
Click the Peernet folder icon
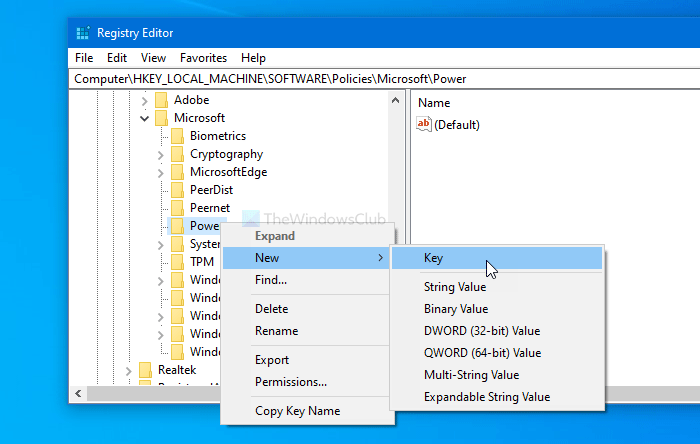point(177,208)
